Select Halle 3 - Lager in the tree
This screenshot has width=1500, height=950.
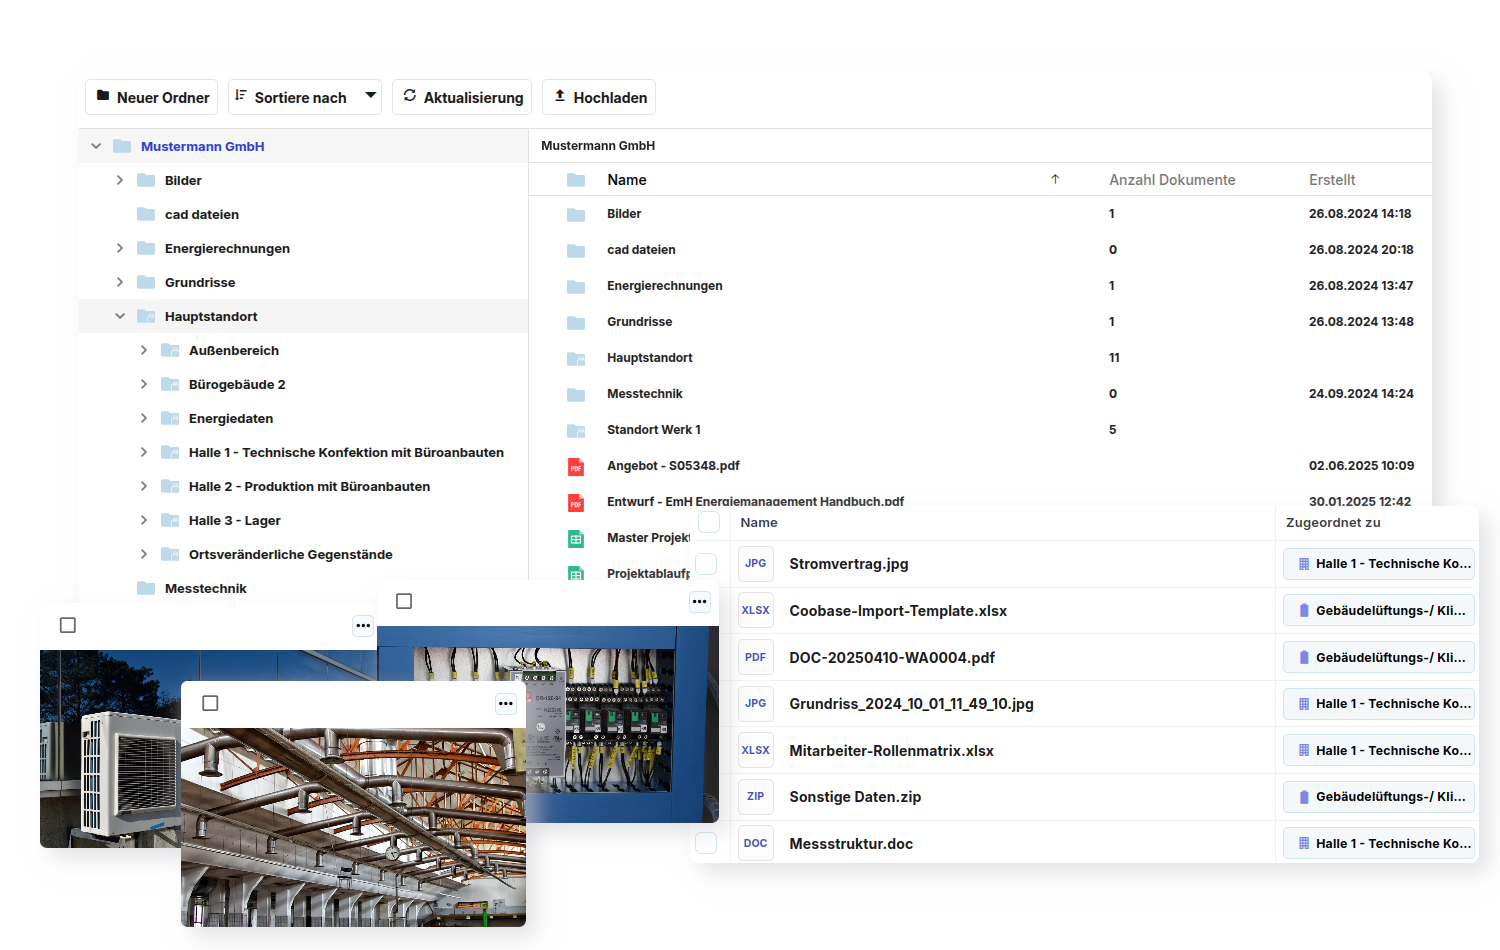[234, 521]
